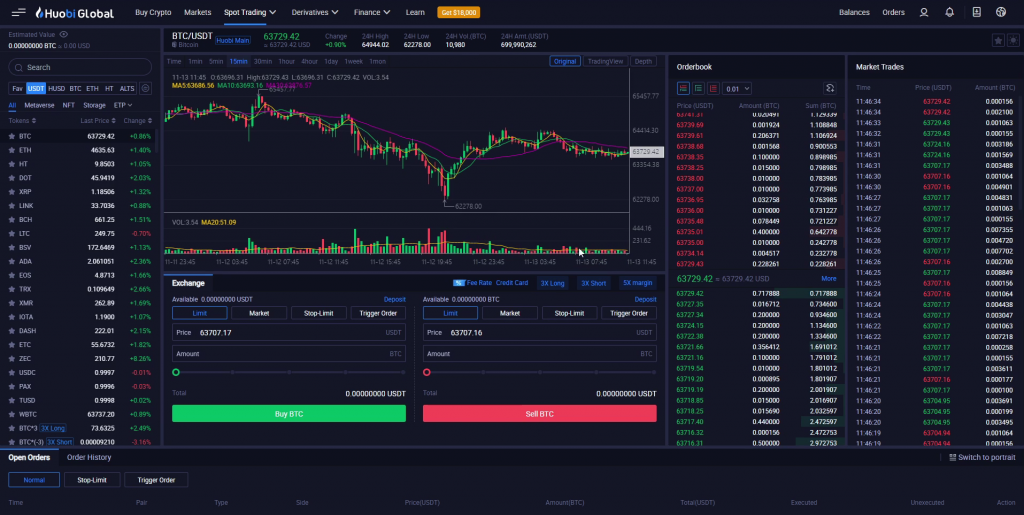This screenshot has width=1024, height=515.
Task: Favorite the DOT token row star
Action: (x=11, y=178)
